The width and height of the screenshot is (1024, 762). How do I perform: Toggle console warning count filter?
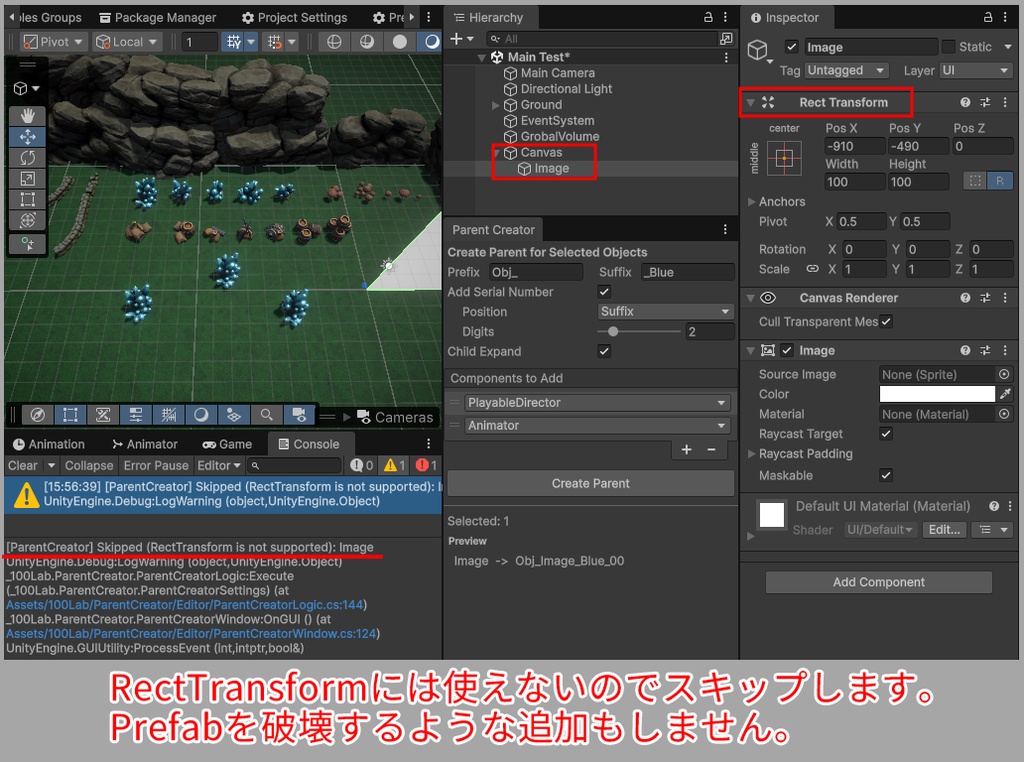pyautogui.click(x=394, y=466)
